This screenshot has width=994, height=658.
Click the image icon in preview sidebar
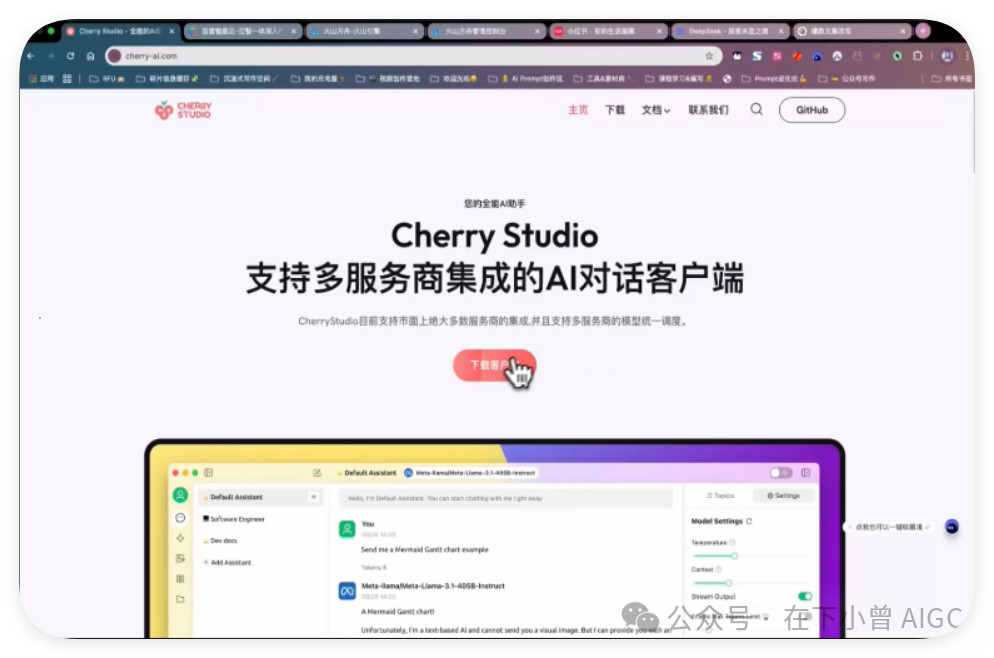click(180, 558)
